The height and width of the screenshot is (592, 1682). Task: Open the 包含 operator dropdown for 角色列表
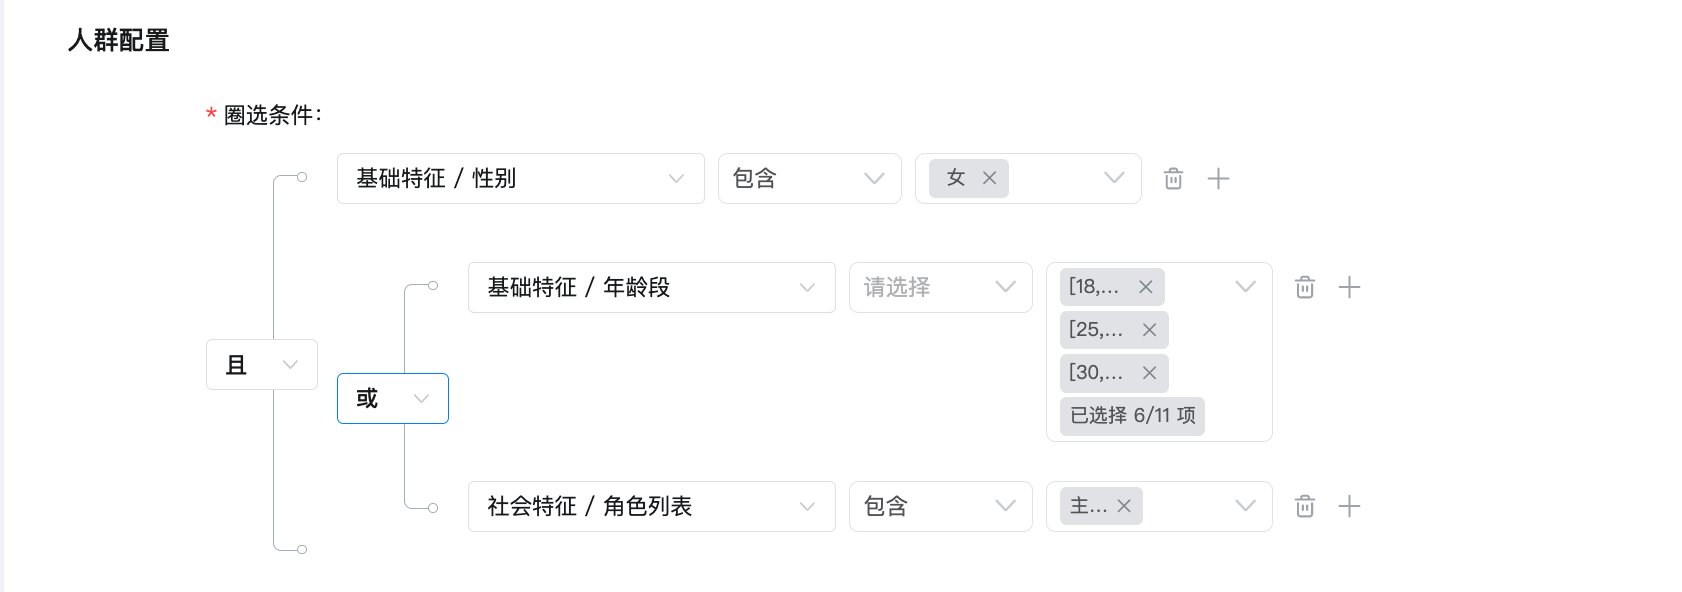941,507
